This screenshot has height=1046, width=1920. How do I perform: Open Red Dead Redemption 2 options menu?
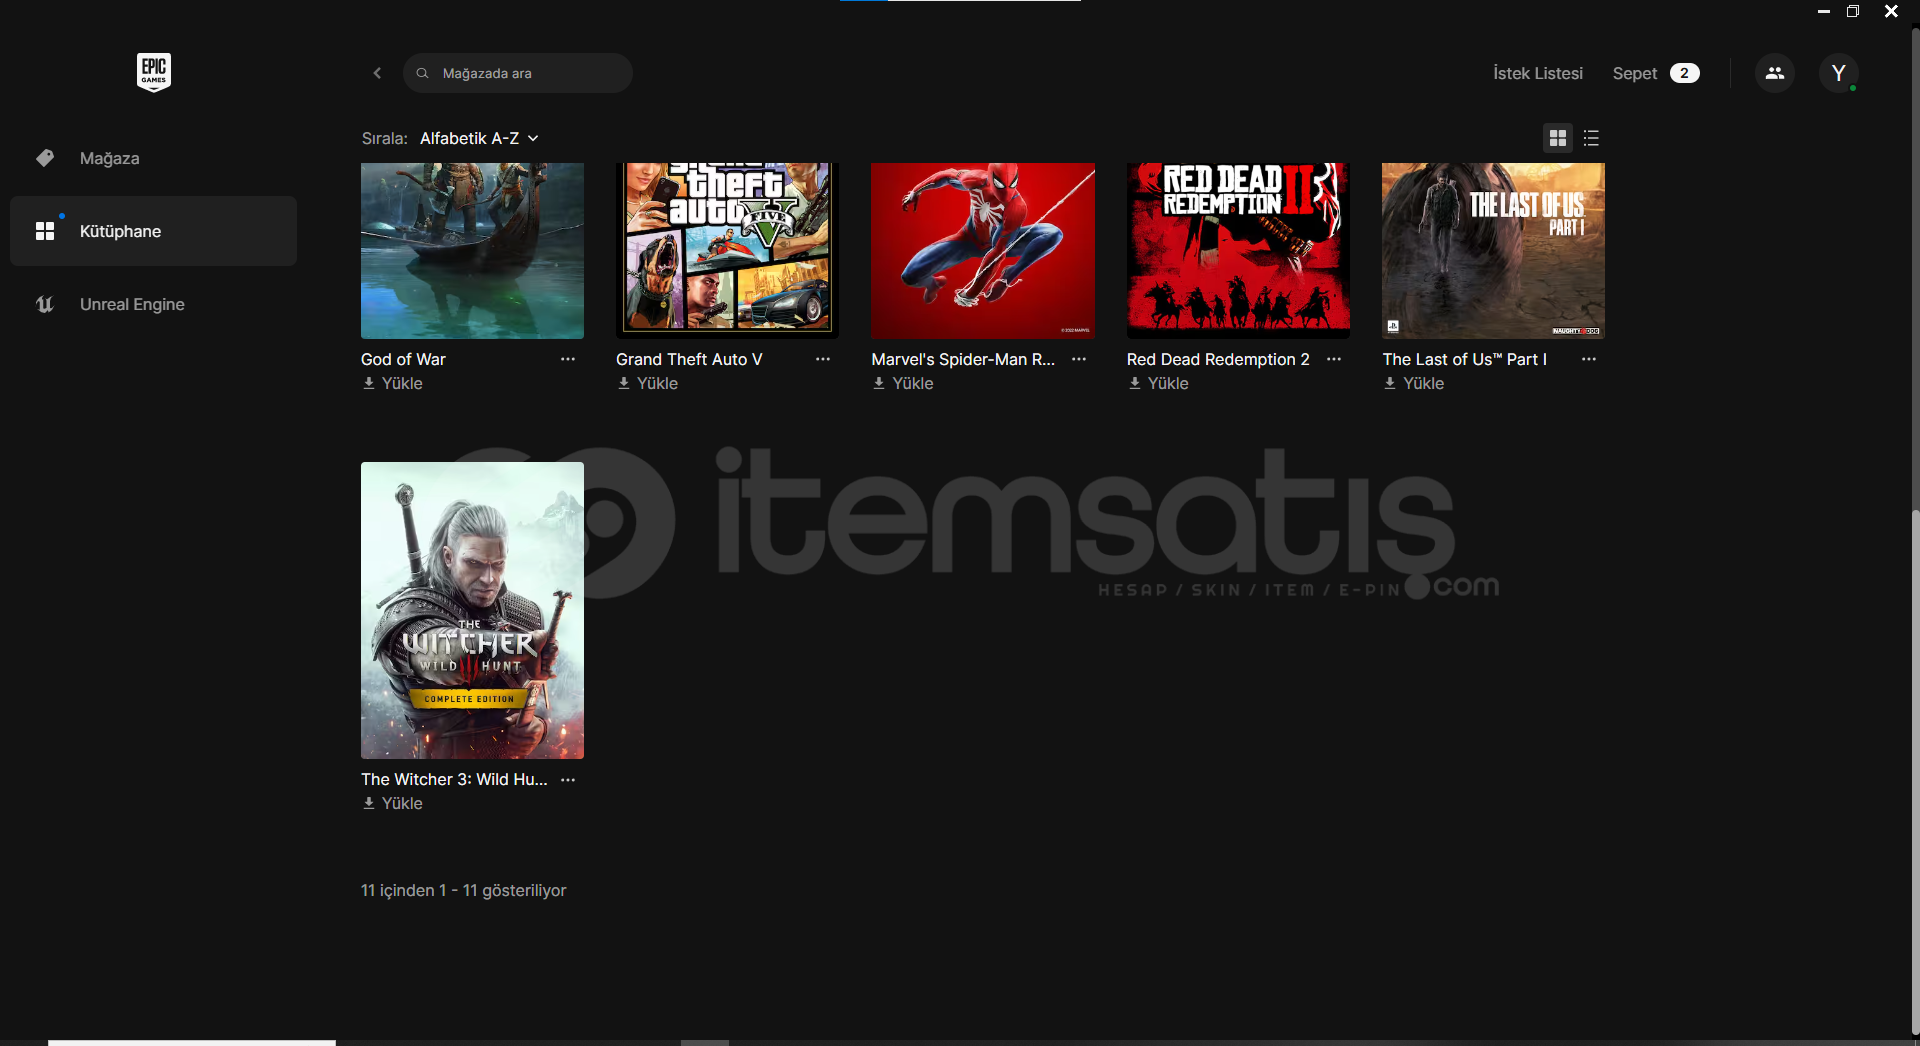(1334, 359)
